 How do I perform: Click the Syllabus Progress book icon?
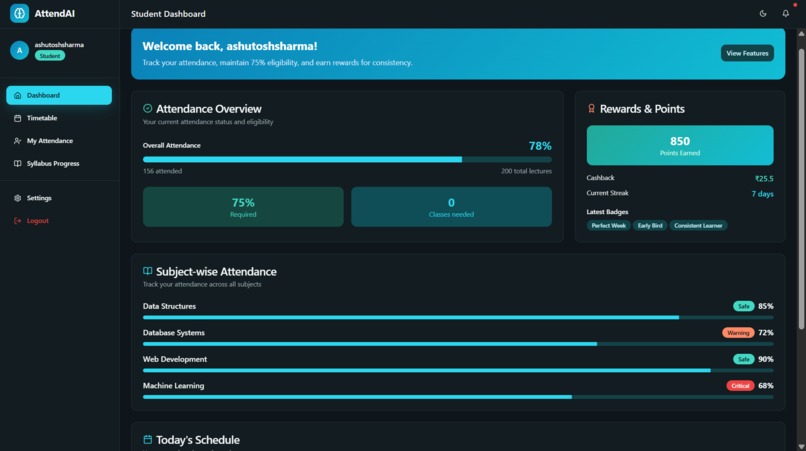17,164
